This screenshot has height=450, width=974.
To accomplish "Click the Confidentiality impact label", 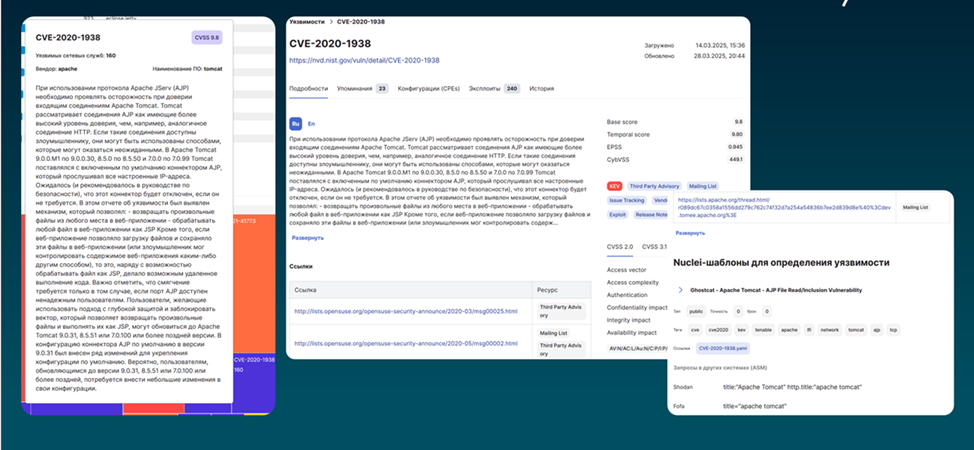I will pos(637,307).
